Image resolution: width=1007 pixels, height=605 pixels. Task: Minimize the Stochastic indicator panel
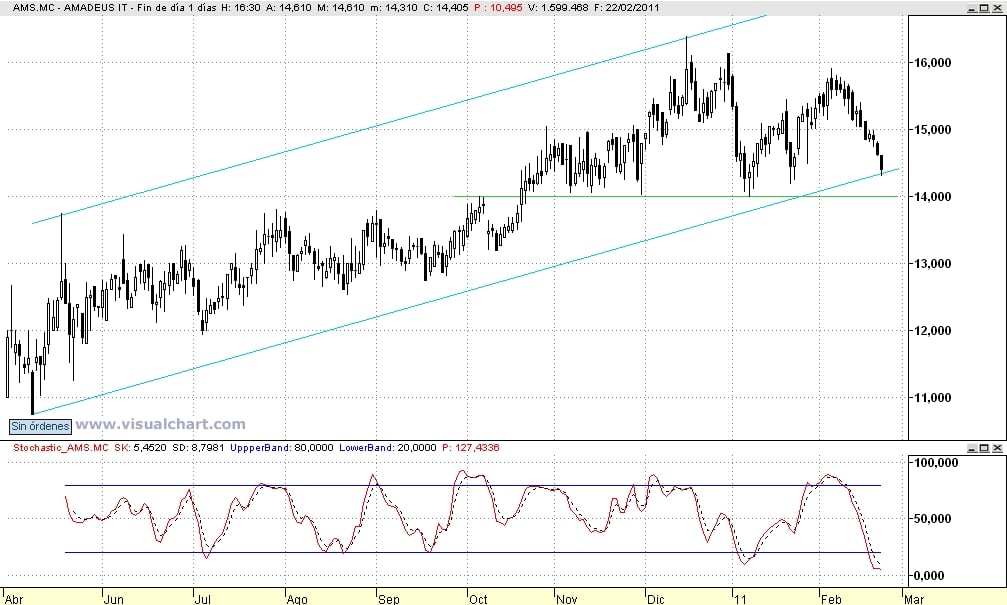click(972, 448)
